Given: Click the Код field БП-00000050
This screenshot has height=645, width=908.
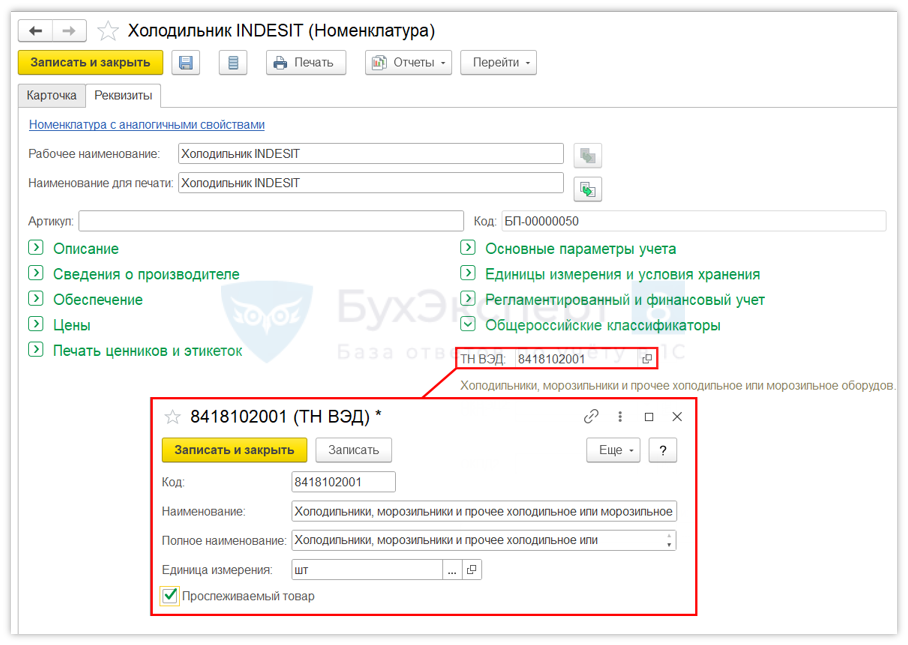Looking at the screenshot, I should 694,221.
